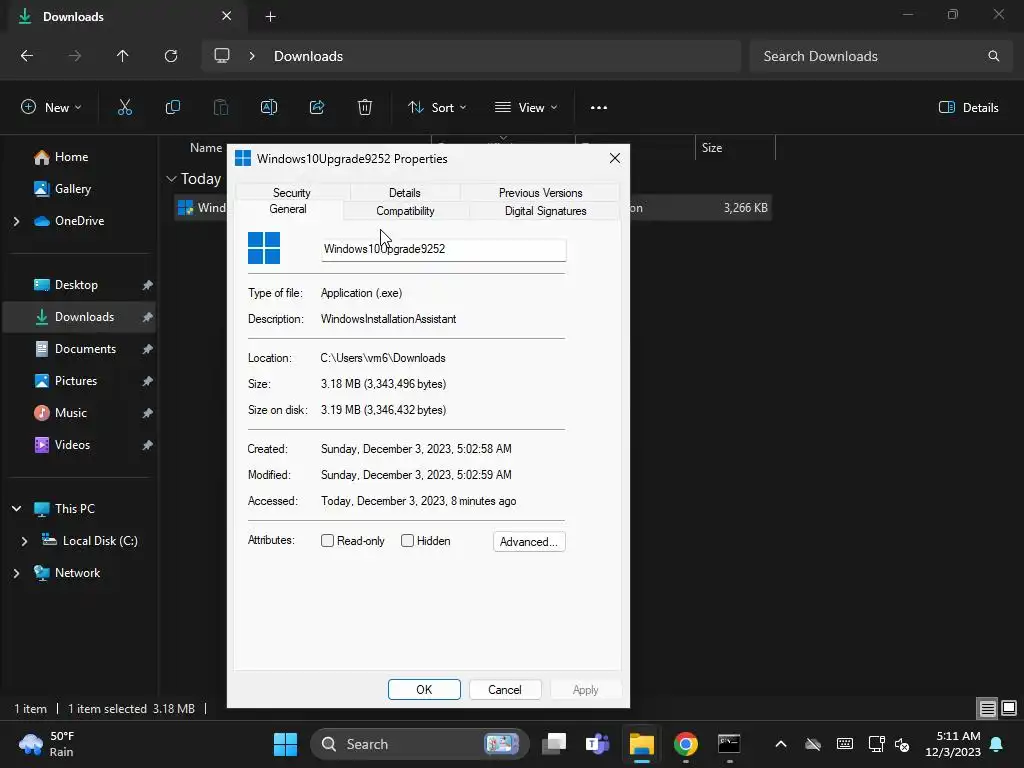Open the terminal app on taskbar
Screen dimensions: 1024x768
[x=729, y=744]
